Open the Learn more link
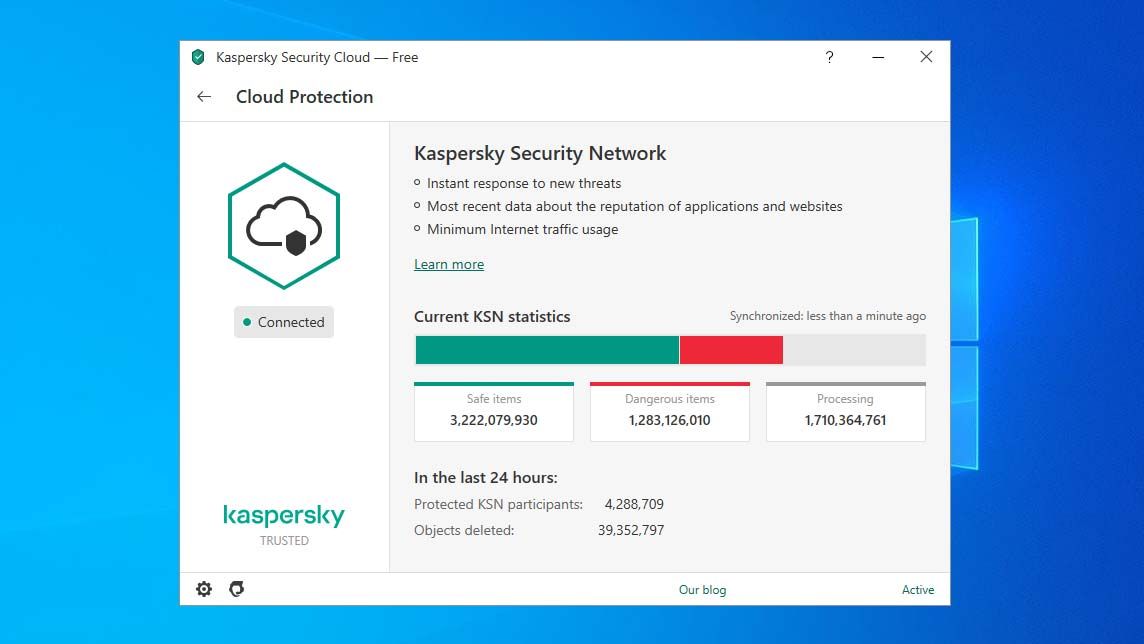Screen dimensions: 1144x644 (x=449, y=264)
